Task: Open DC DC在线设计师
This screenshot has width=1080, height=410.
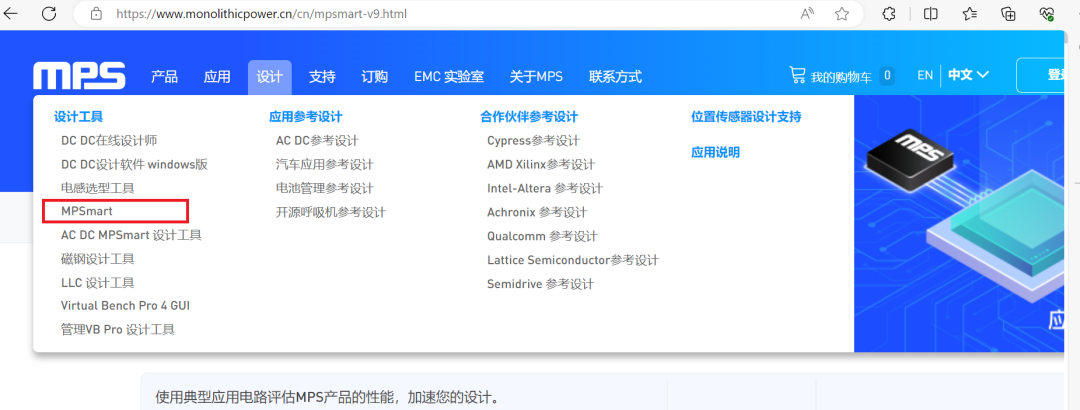Action: pos(110,141)
